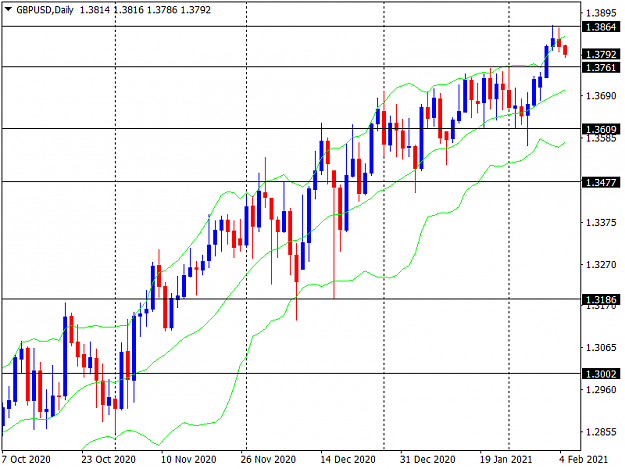Viewport: 625px width, 469px height.
Task: Select the 1.3761 horizontal level label
Action: tap(601, 68)
